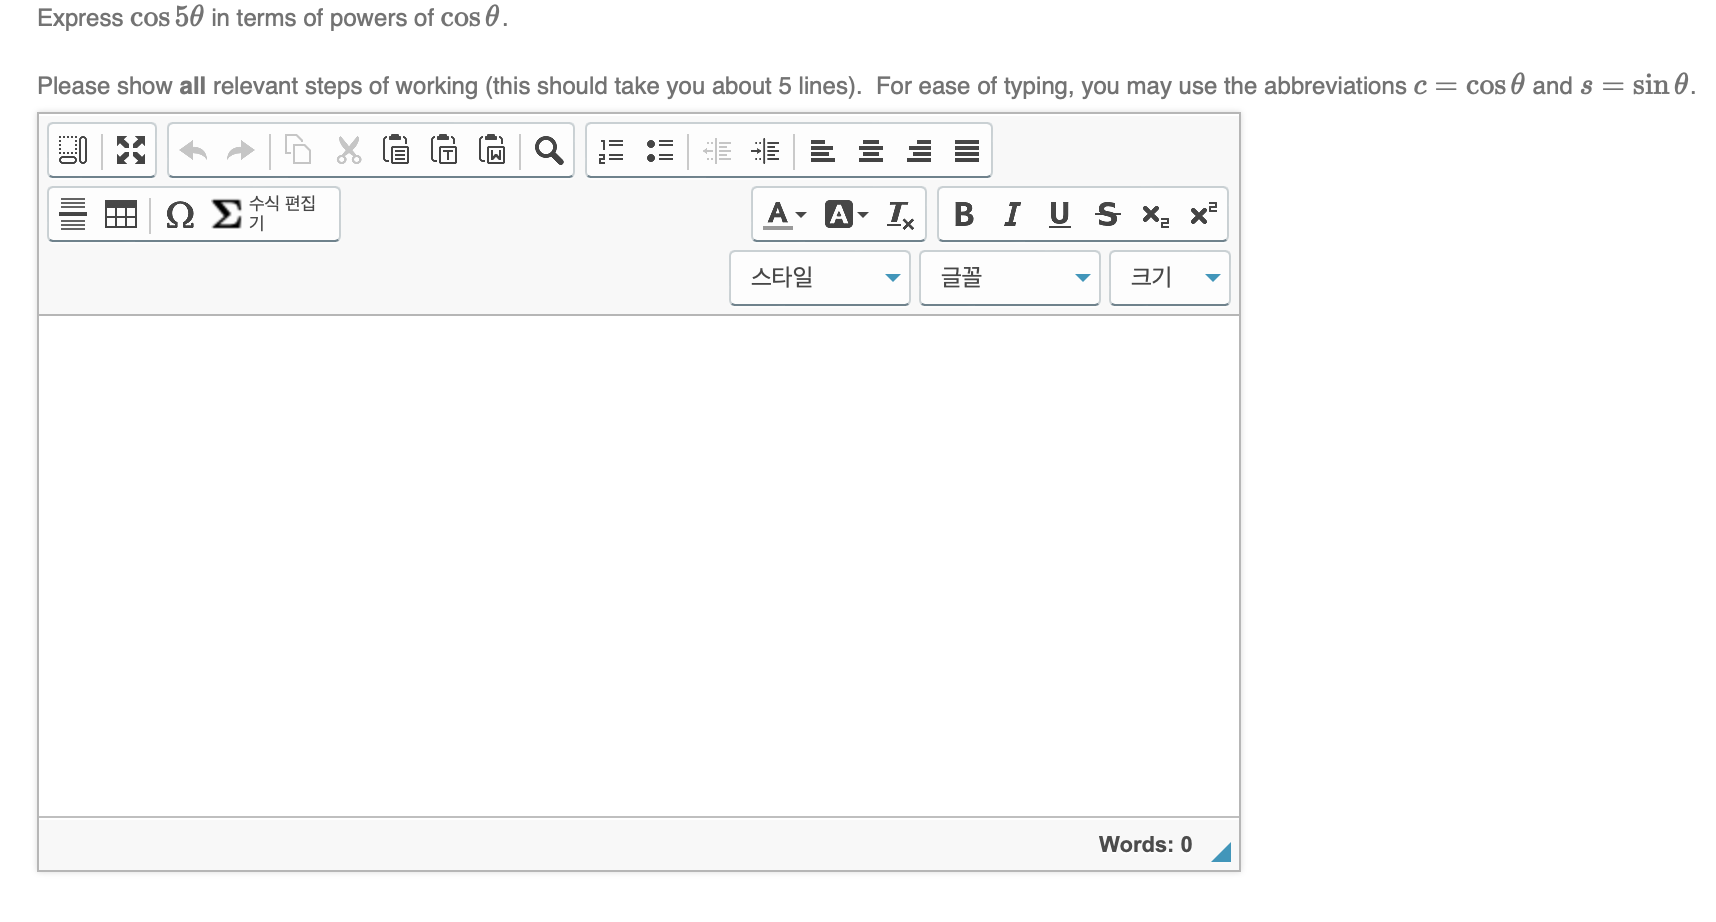Increase the paragraph indent
This screenshot has width=1716, height=922.
(765, 150)
